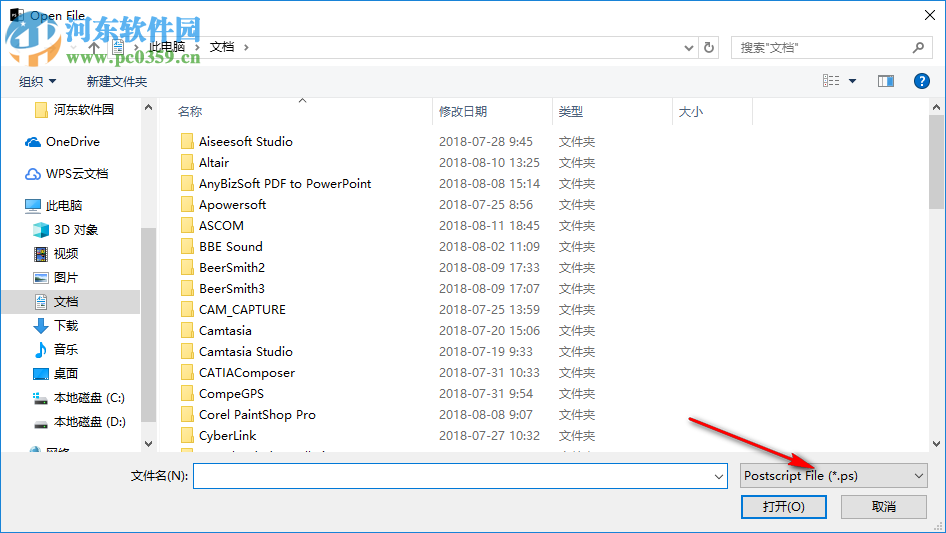This screenshot has width=946, height=533.
Task: Click the change view layout icon
Action: (831, 81)
